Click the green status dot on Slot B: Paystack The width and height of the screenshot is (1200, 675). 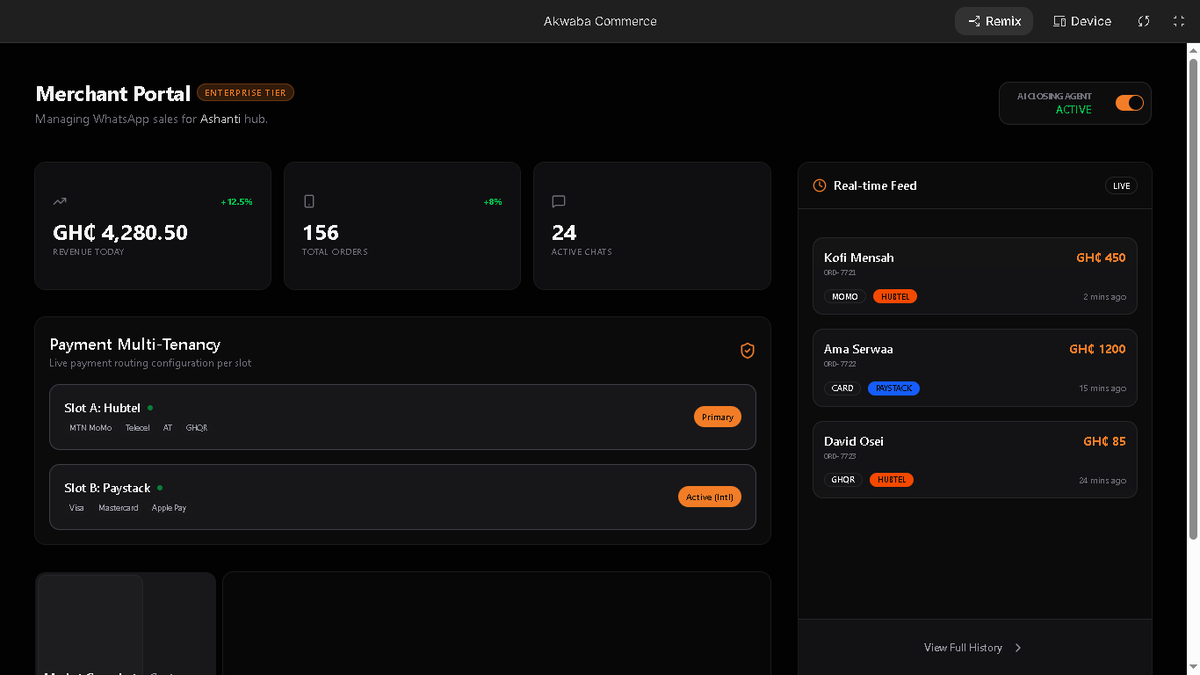pos(160,487)
